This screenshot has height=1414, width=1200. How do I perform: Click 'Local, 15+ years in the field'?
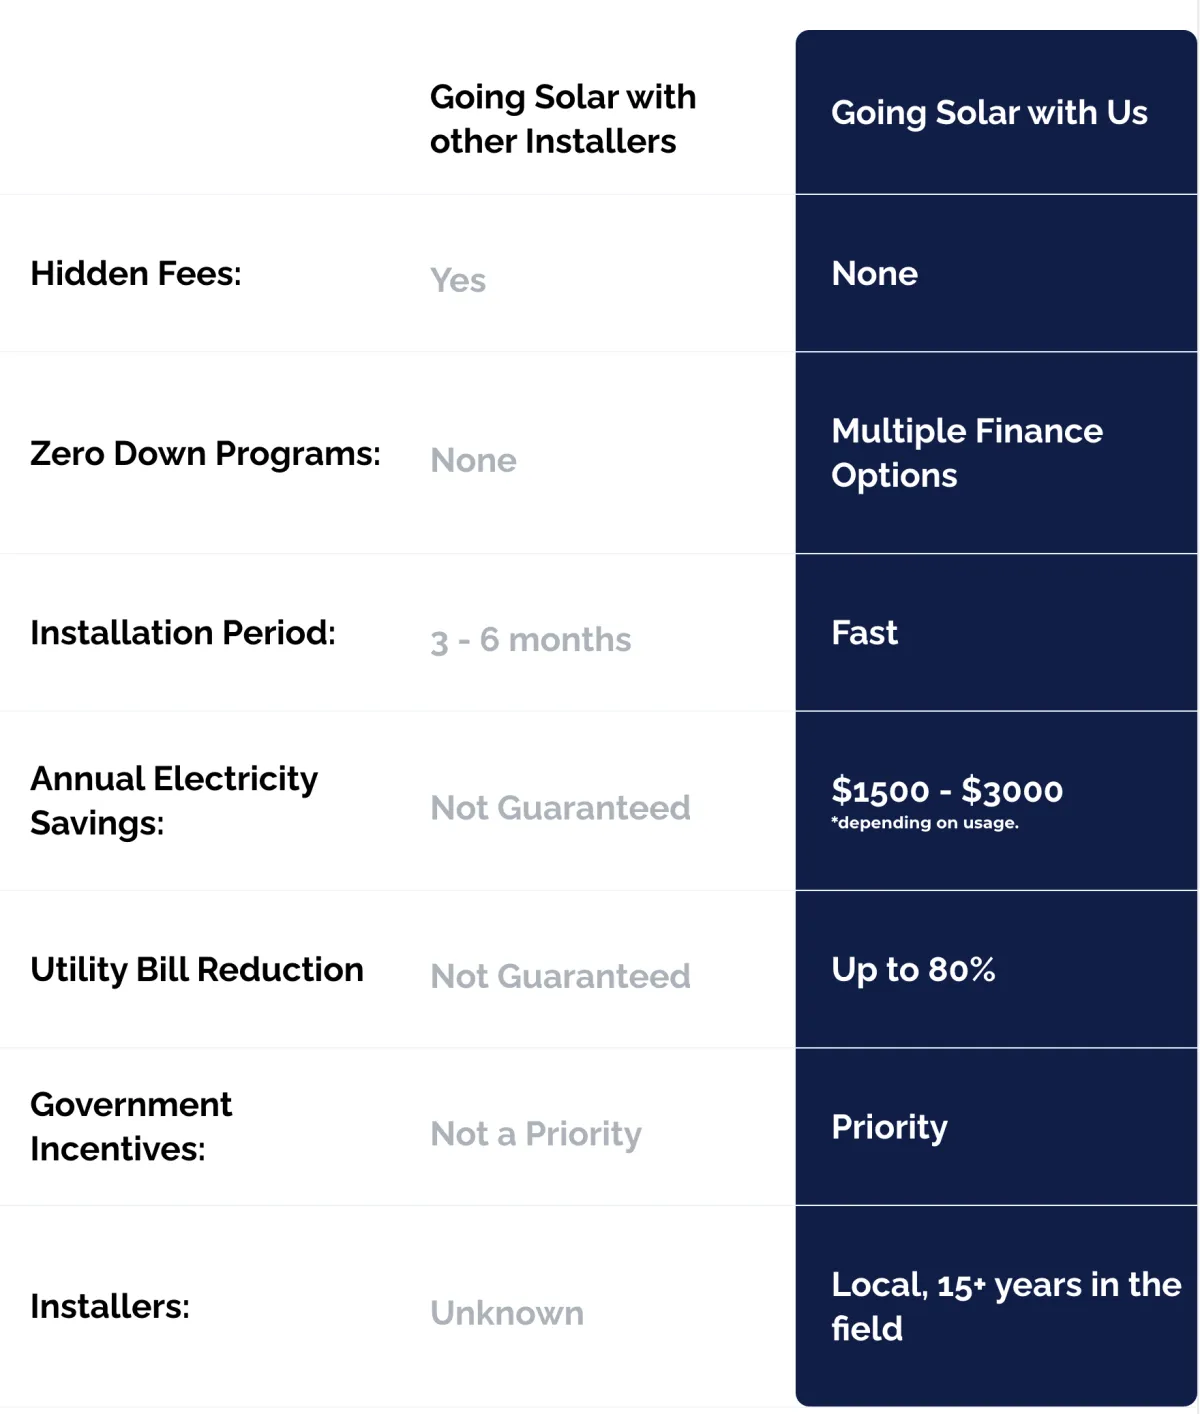tap(1006, 1306)
